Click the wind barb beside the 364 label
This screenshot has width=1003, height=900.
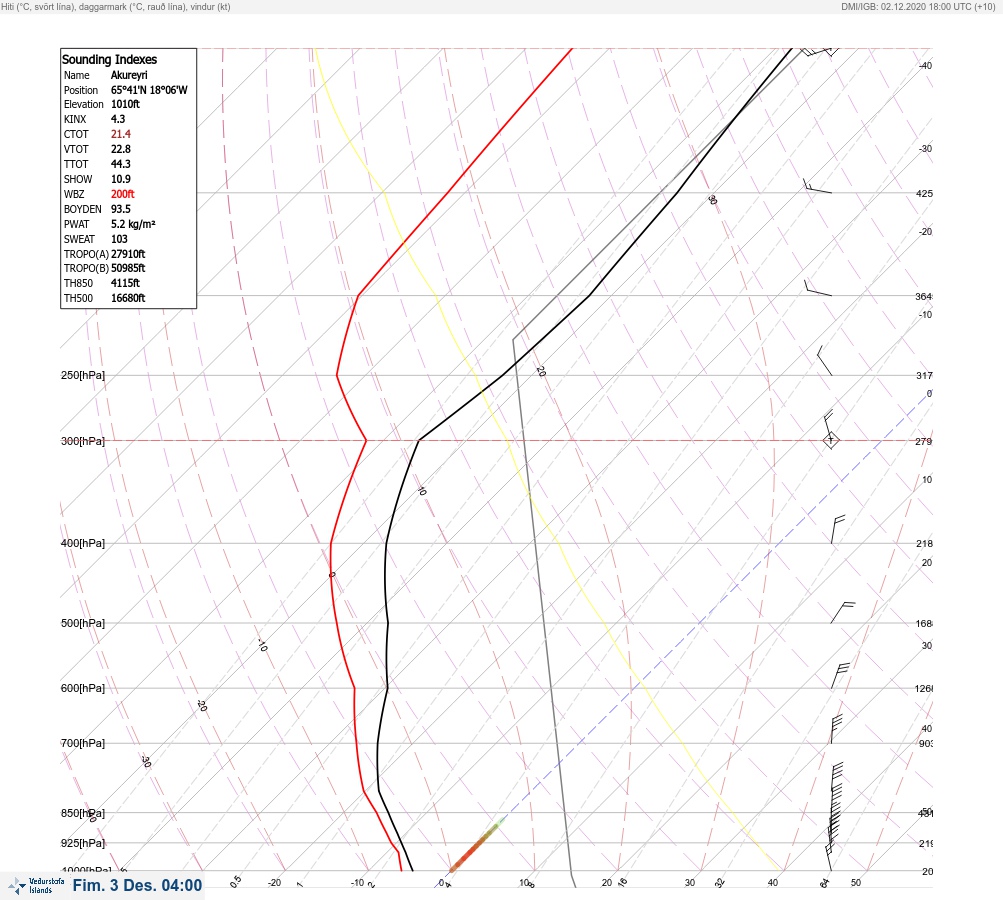click(817, 288)
